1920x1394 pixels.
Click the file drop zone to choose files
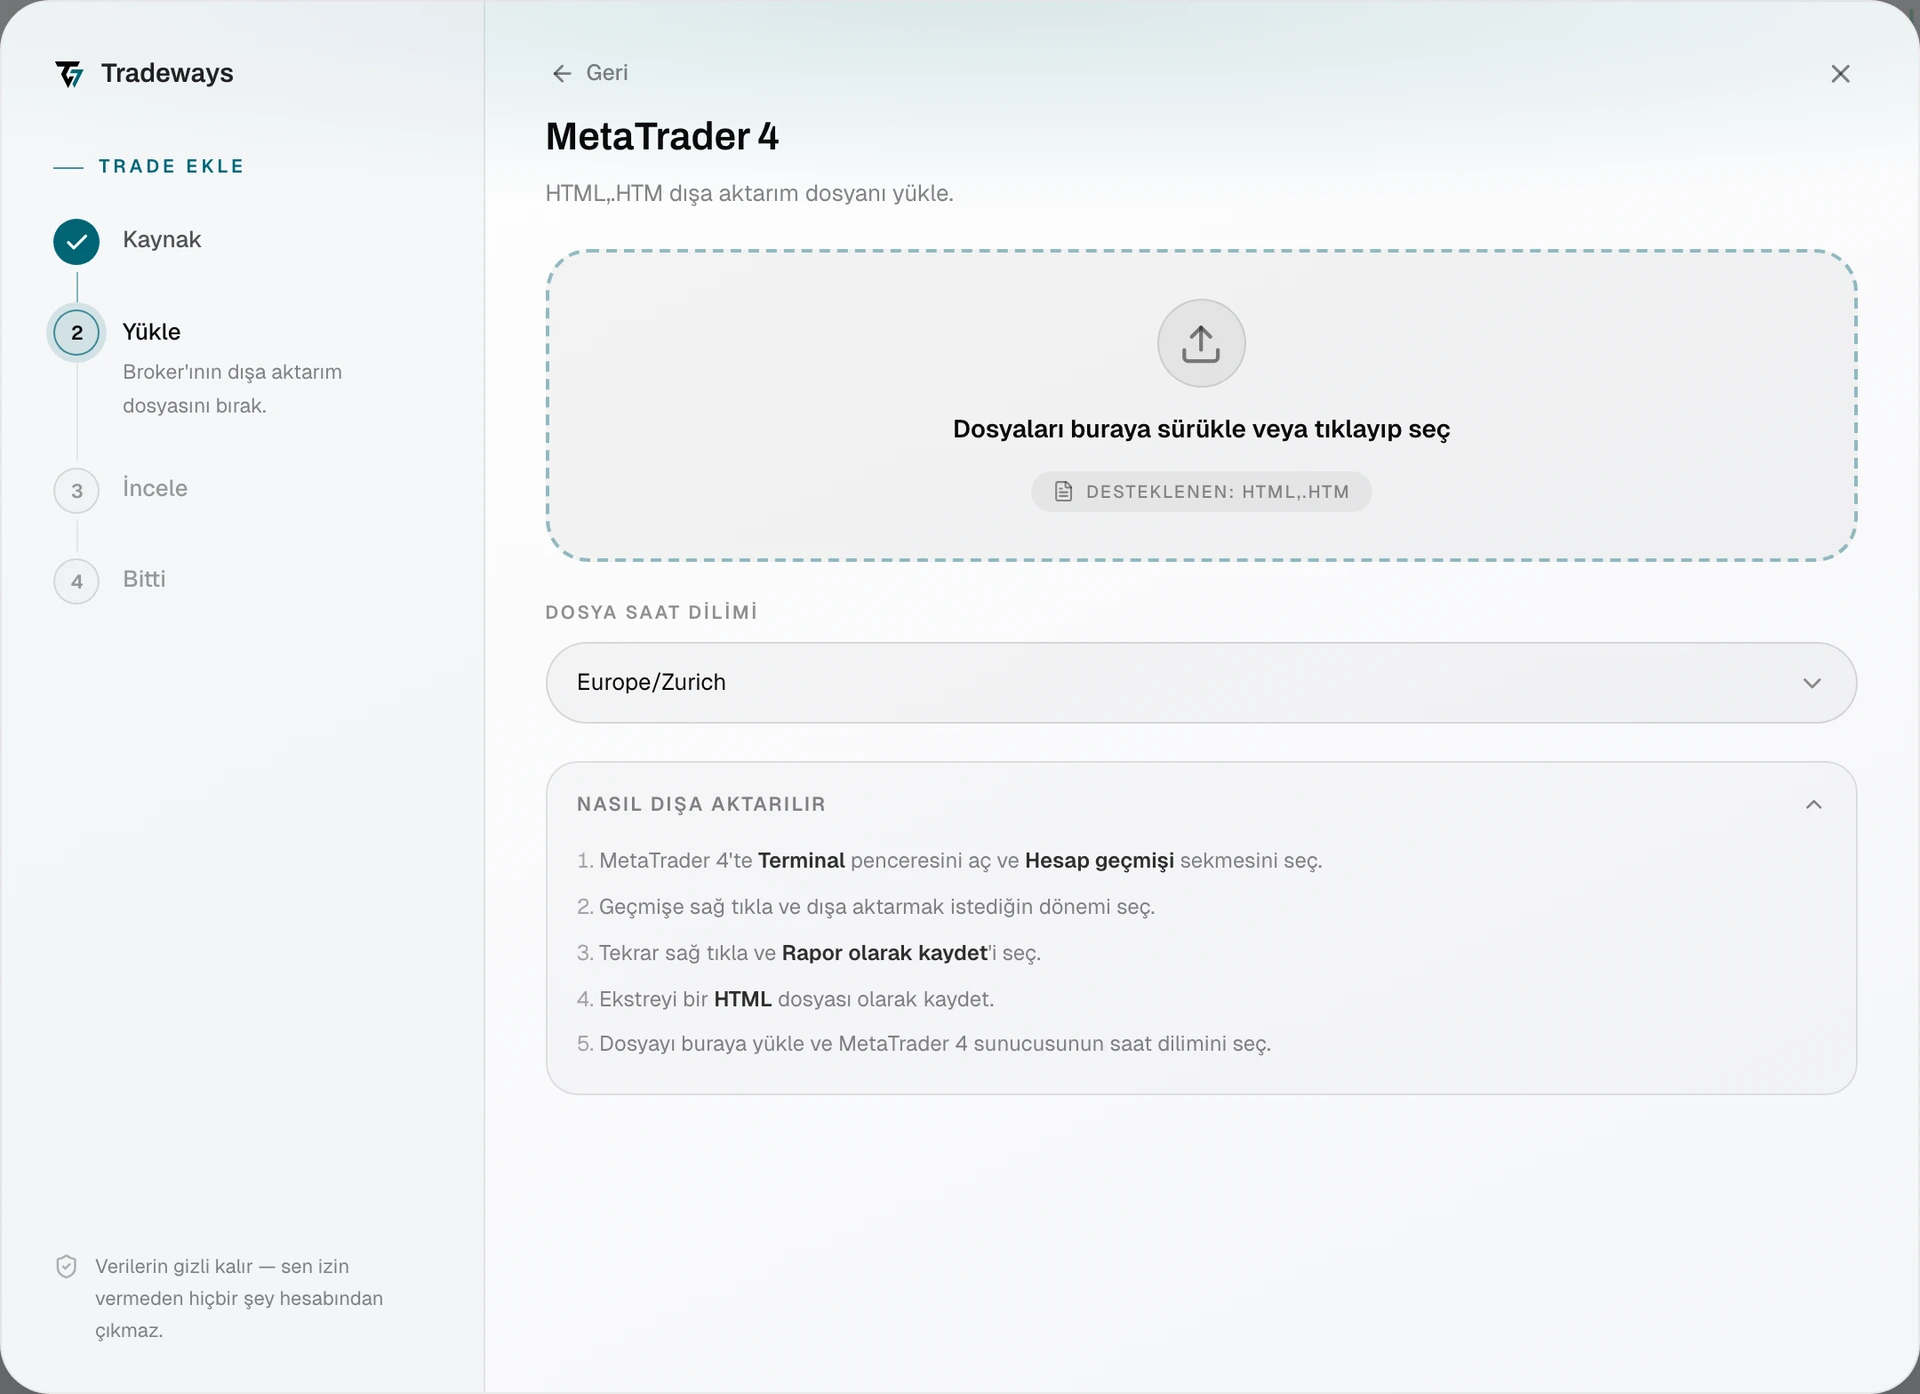click(1201, 406)
